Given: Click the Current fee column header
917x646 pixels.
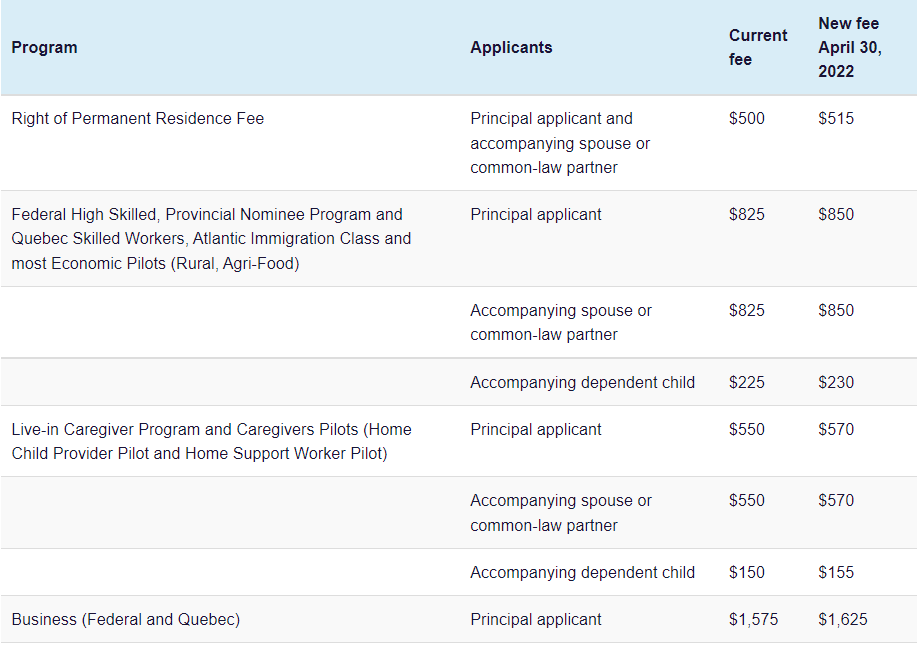Looking at the screenshot, I should tap(757, 47).
